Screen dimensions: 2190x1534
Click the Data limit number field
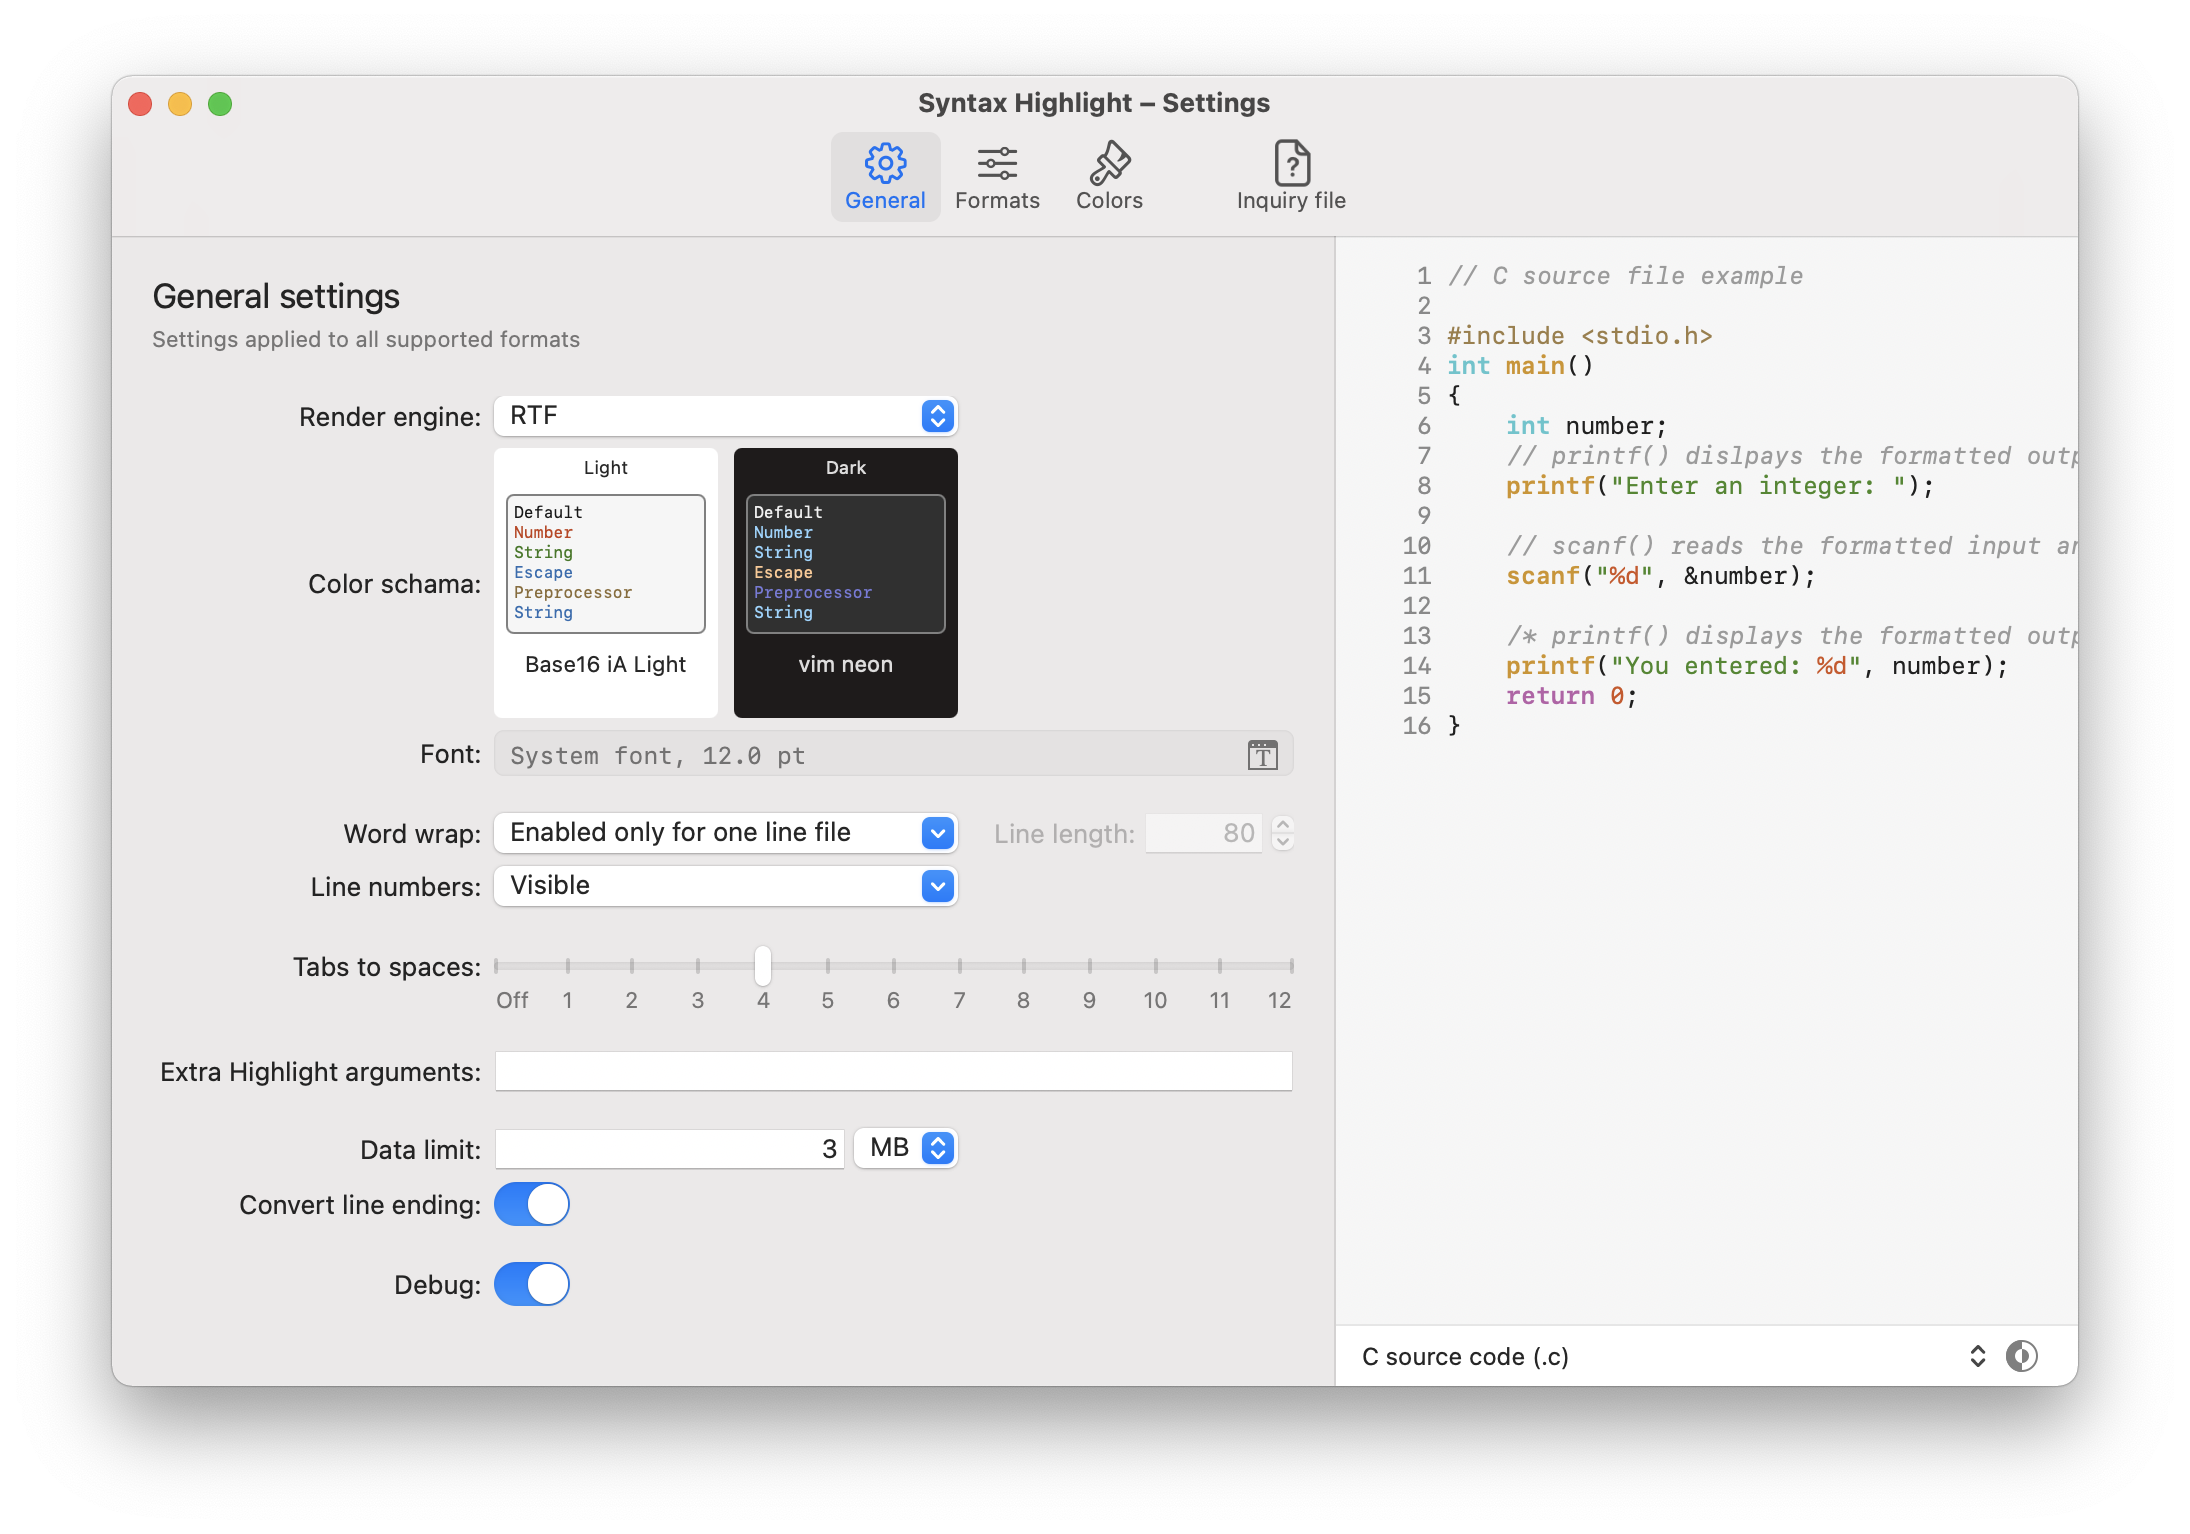coord(669,1149)
